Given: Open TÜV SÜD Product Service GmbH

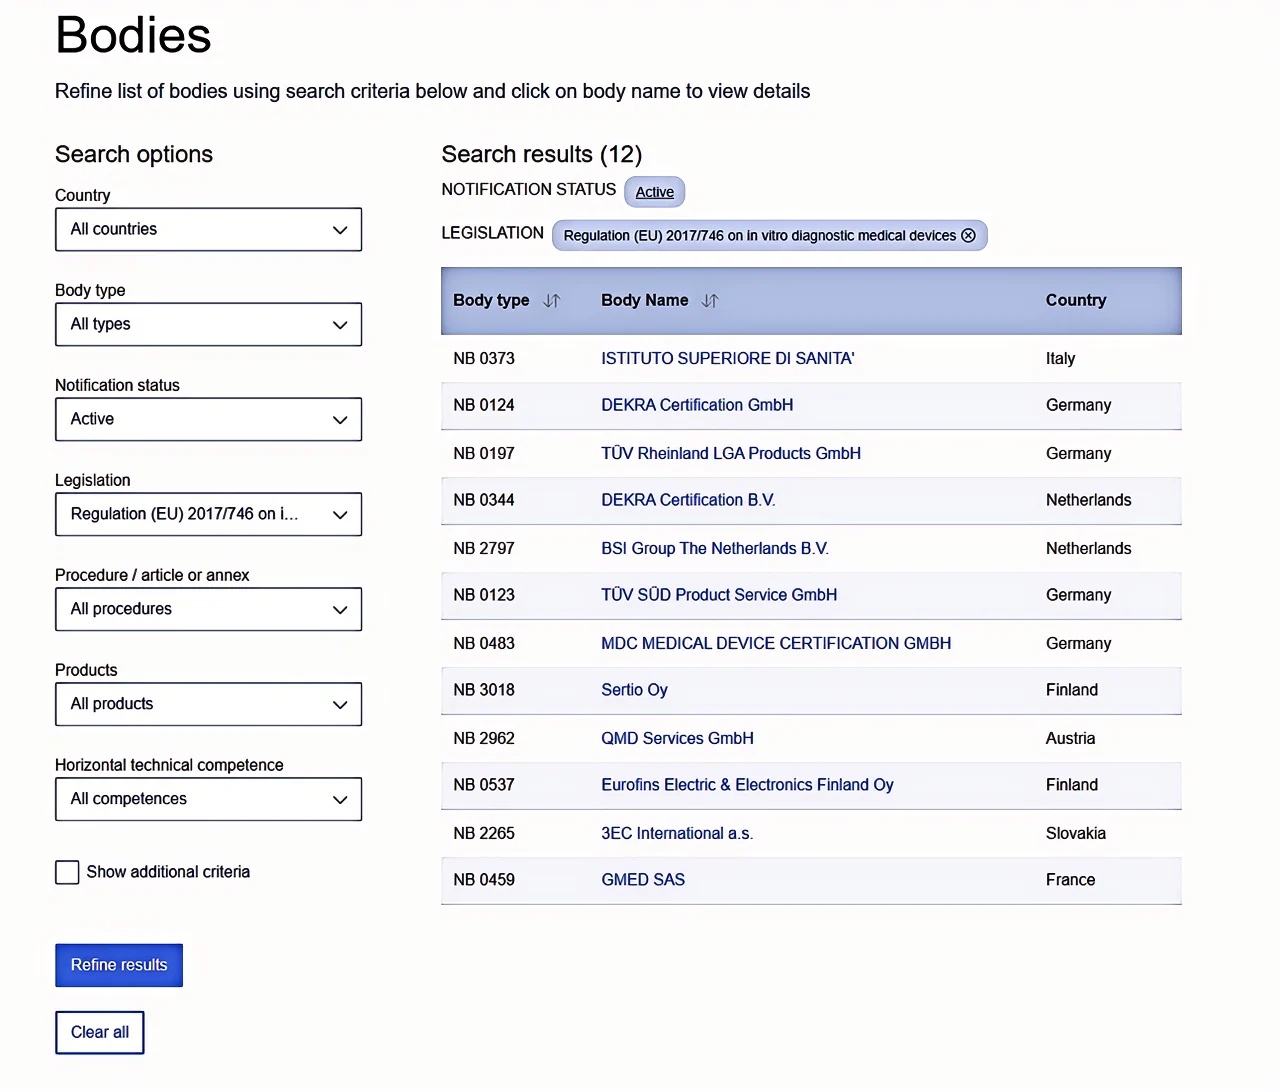Looking at the screenshot, I should point(719,595).
